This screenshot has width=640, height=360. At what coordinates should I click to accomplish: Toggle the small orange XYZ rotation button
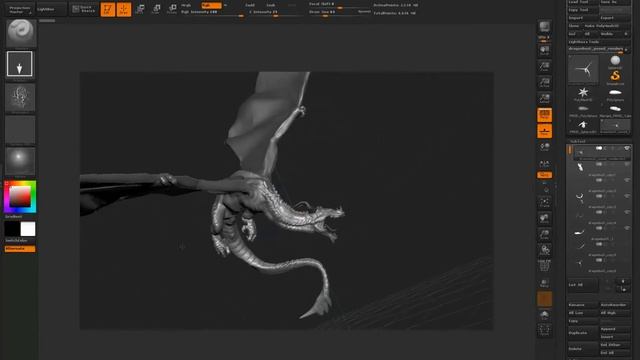[x=544, y=175]
